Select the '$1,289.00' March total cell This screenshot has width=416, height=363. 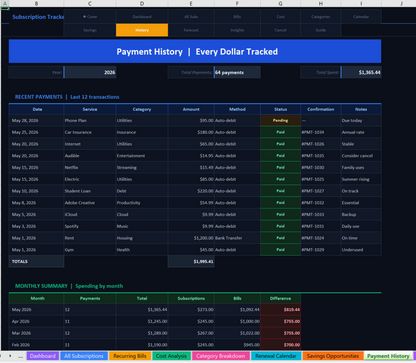click(142, 333)
